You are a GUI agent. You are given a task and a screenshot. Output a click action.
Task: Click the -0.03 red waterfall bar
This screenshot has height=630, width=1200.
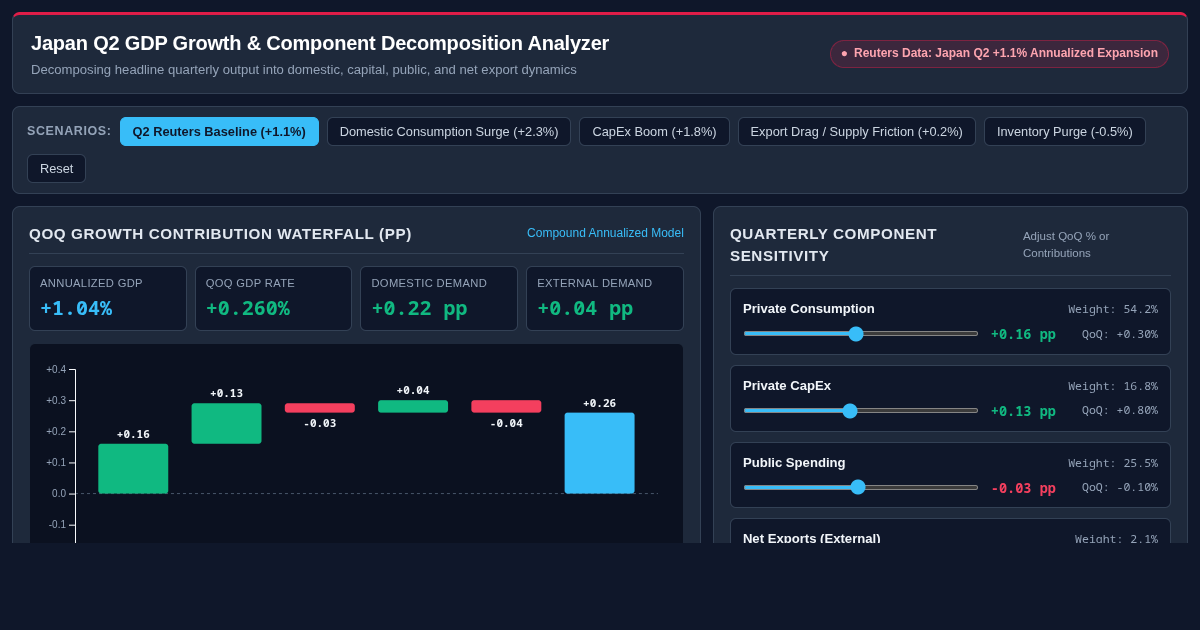tap(320, 408)
